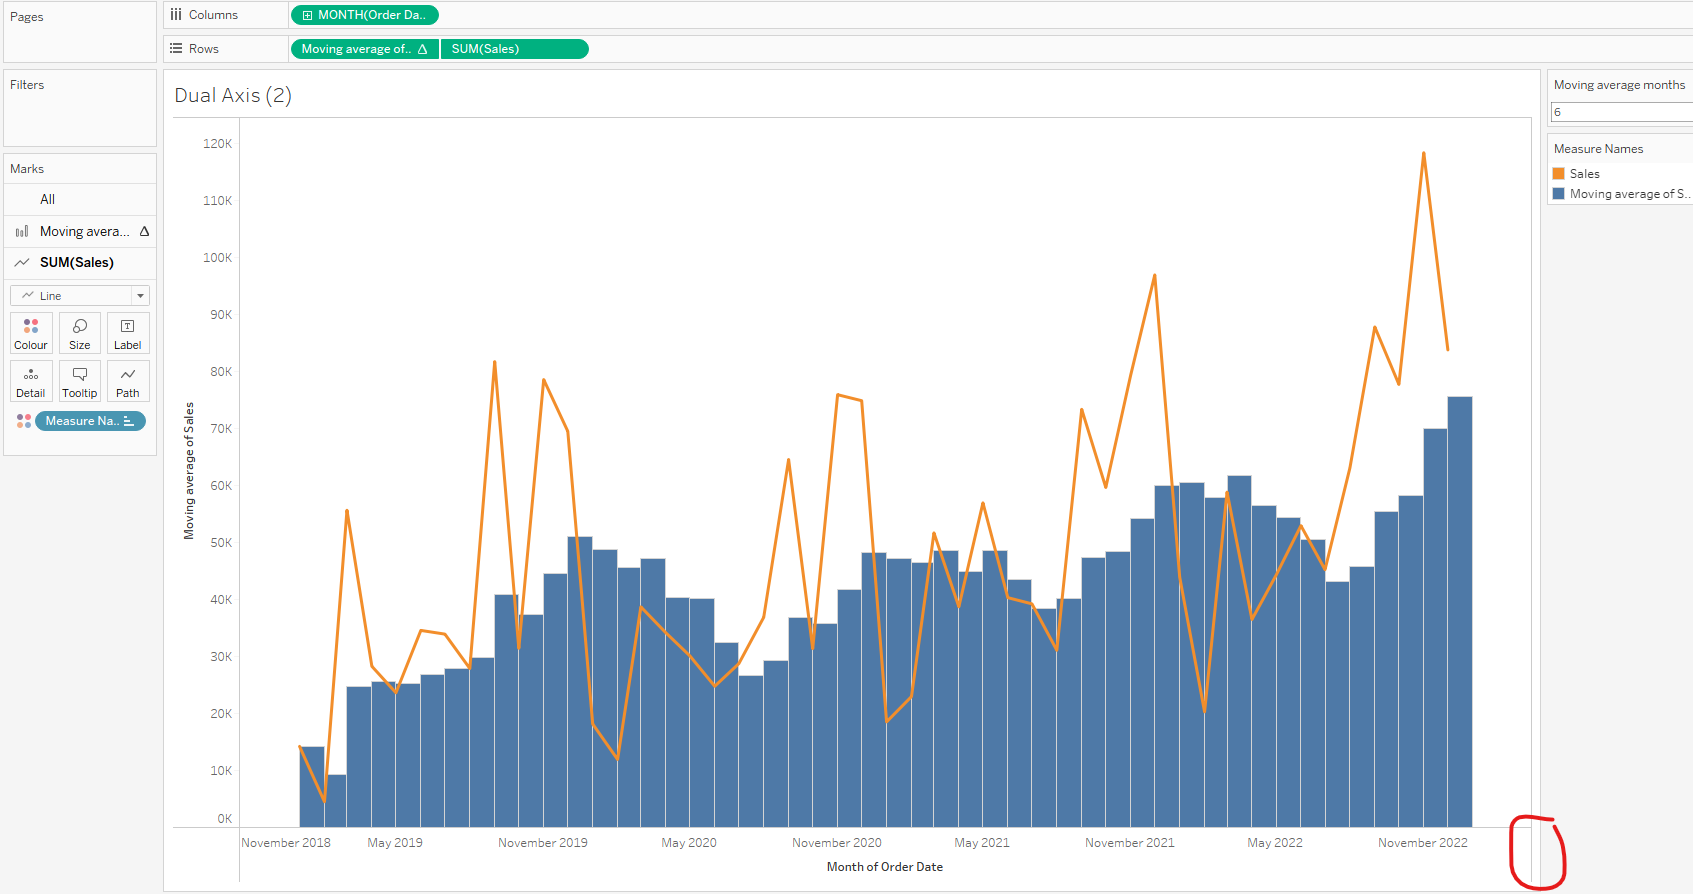
Task: Click the Month of Order Date axis title
Action: 885,867
